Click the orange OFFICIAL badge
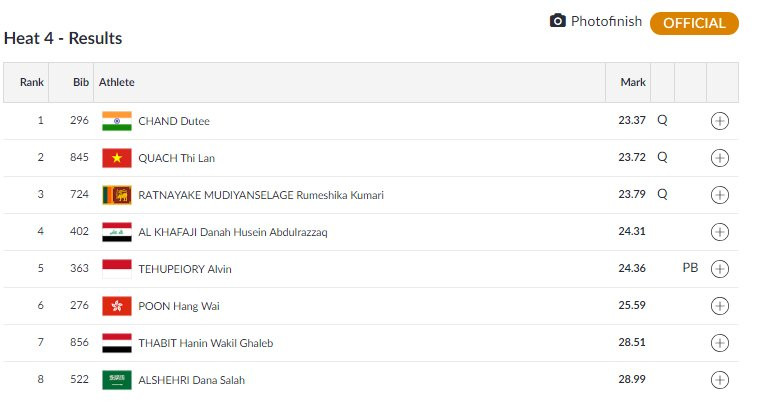Image resolution: width=757 pixels, height=405 pixels. (x=694, y=23)
